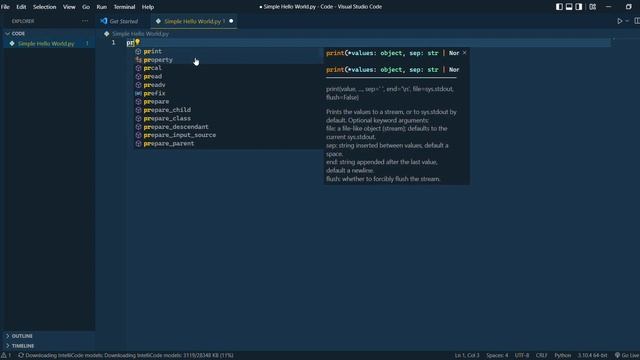Change CRLF end of line sequence
The width and height of the screenshot is (640, 360).
(542, 356)
